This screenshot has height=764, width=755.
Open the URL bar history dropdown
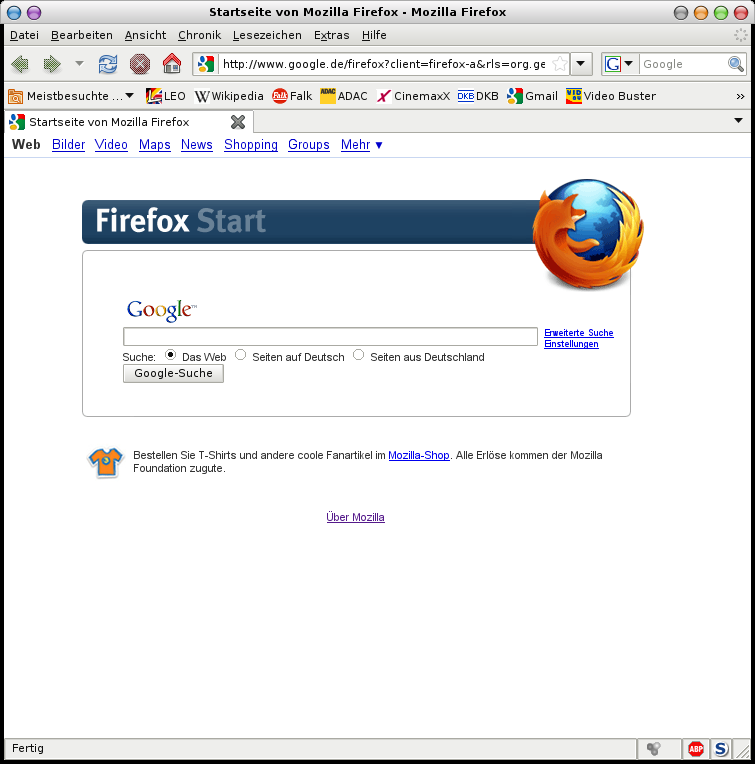tap(582, 64)
